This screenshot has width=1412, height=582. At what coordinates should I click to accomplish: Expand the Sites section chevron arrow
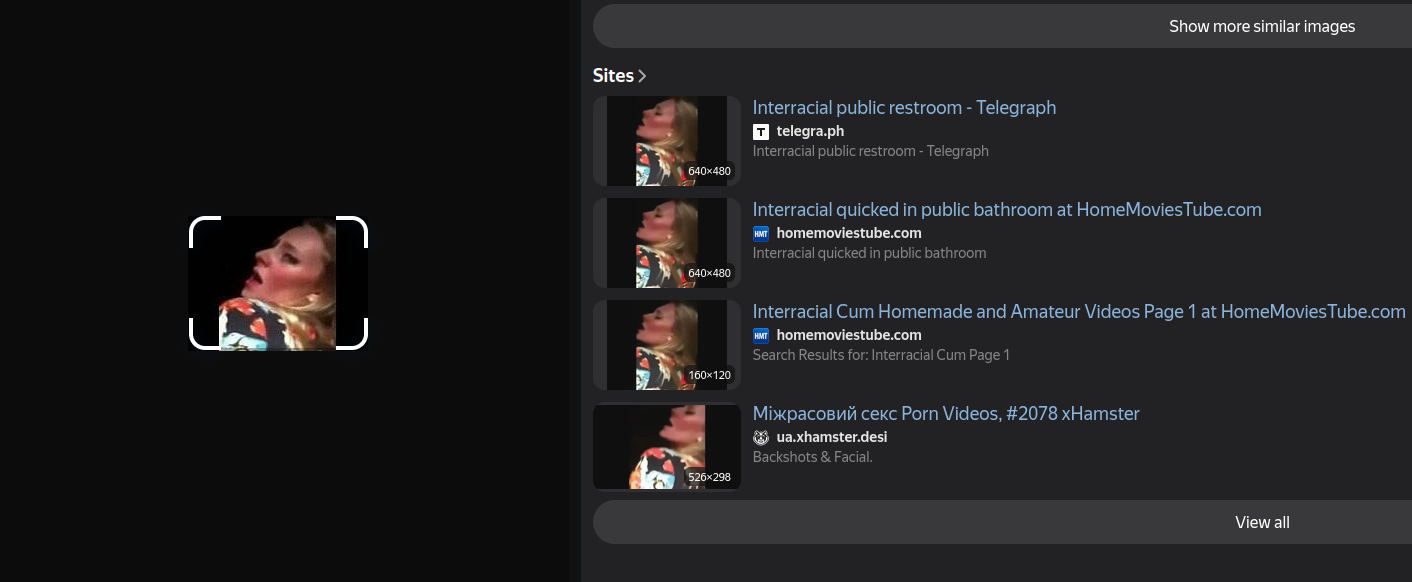click(x=642, y=76)
